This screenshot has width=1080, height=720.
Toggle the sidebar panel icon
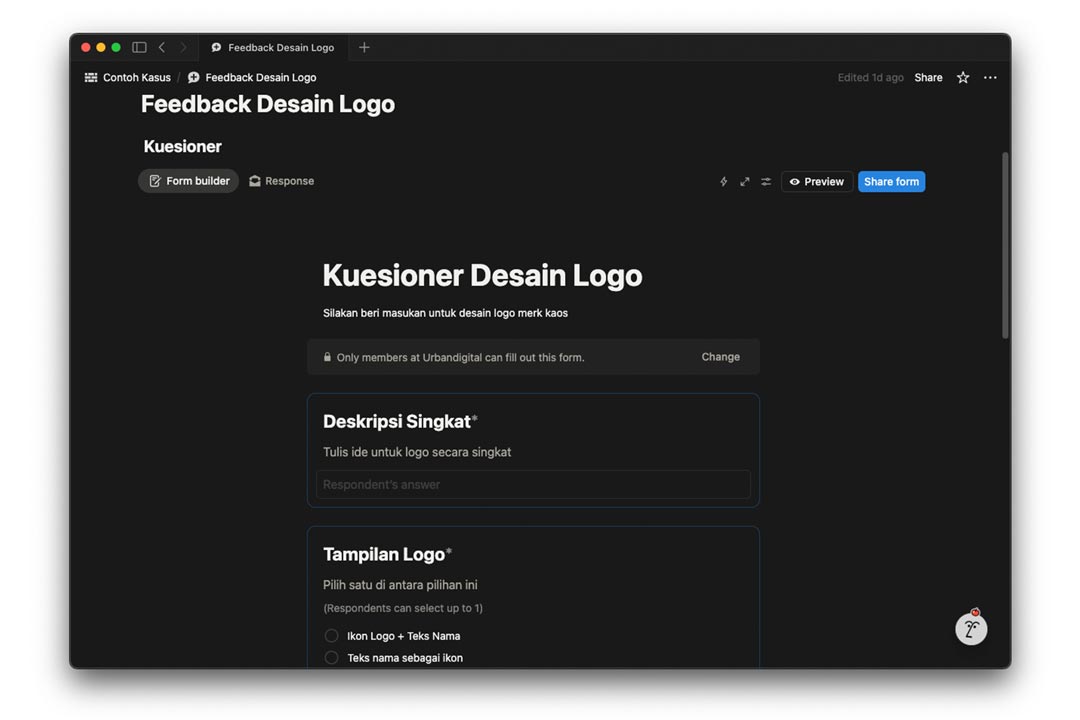click(x=139, y=47)
